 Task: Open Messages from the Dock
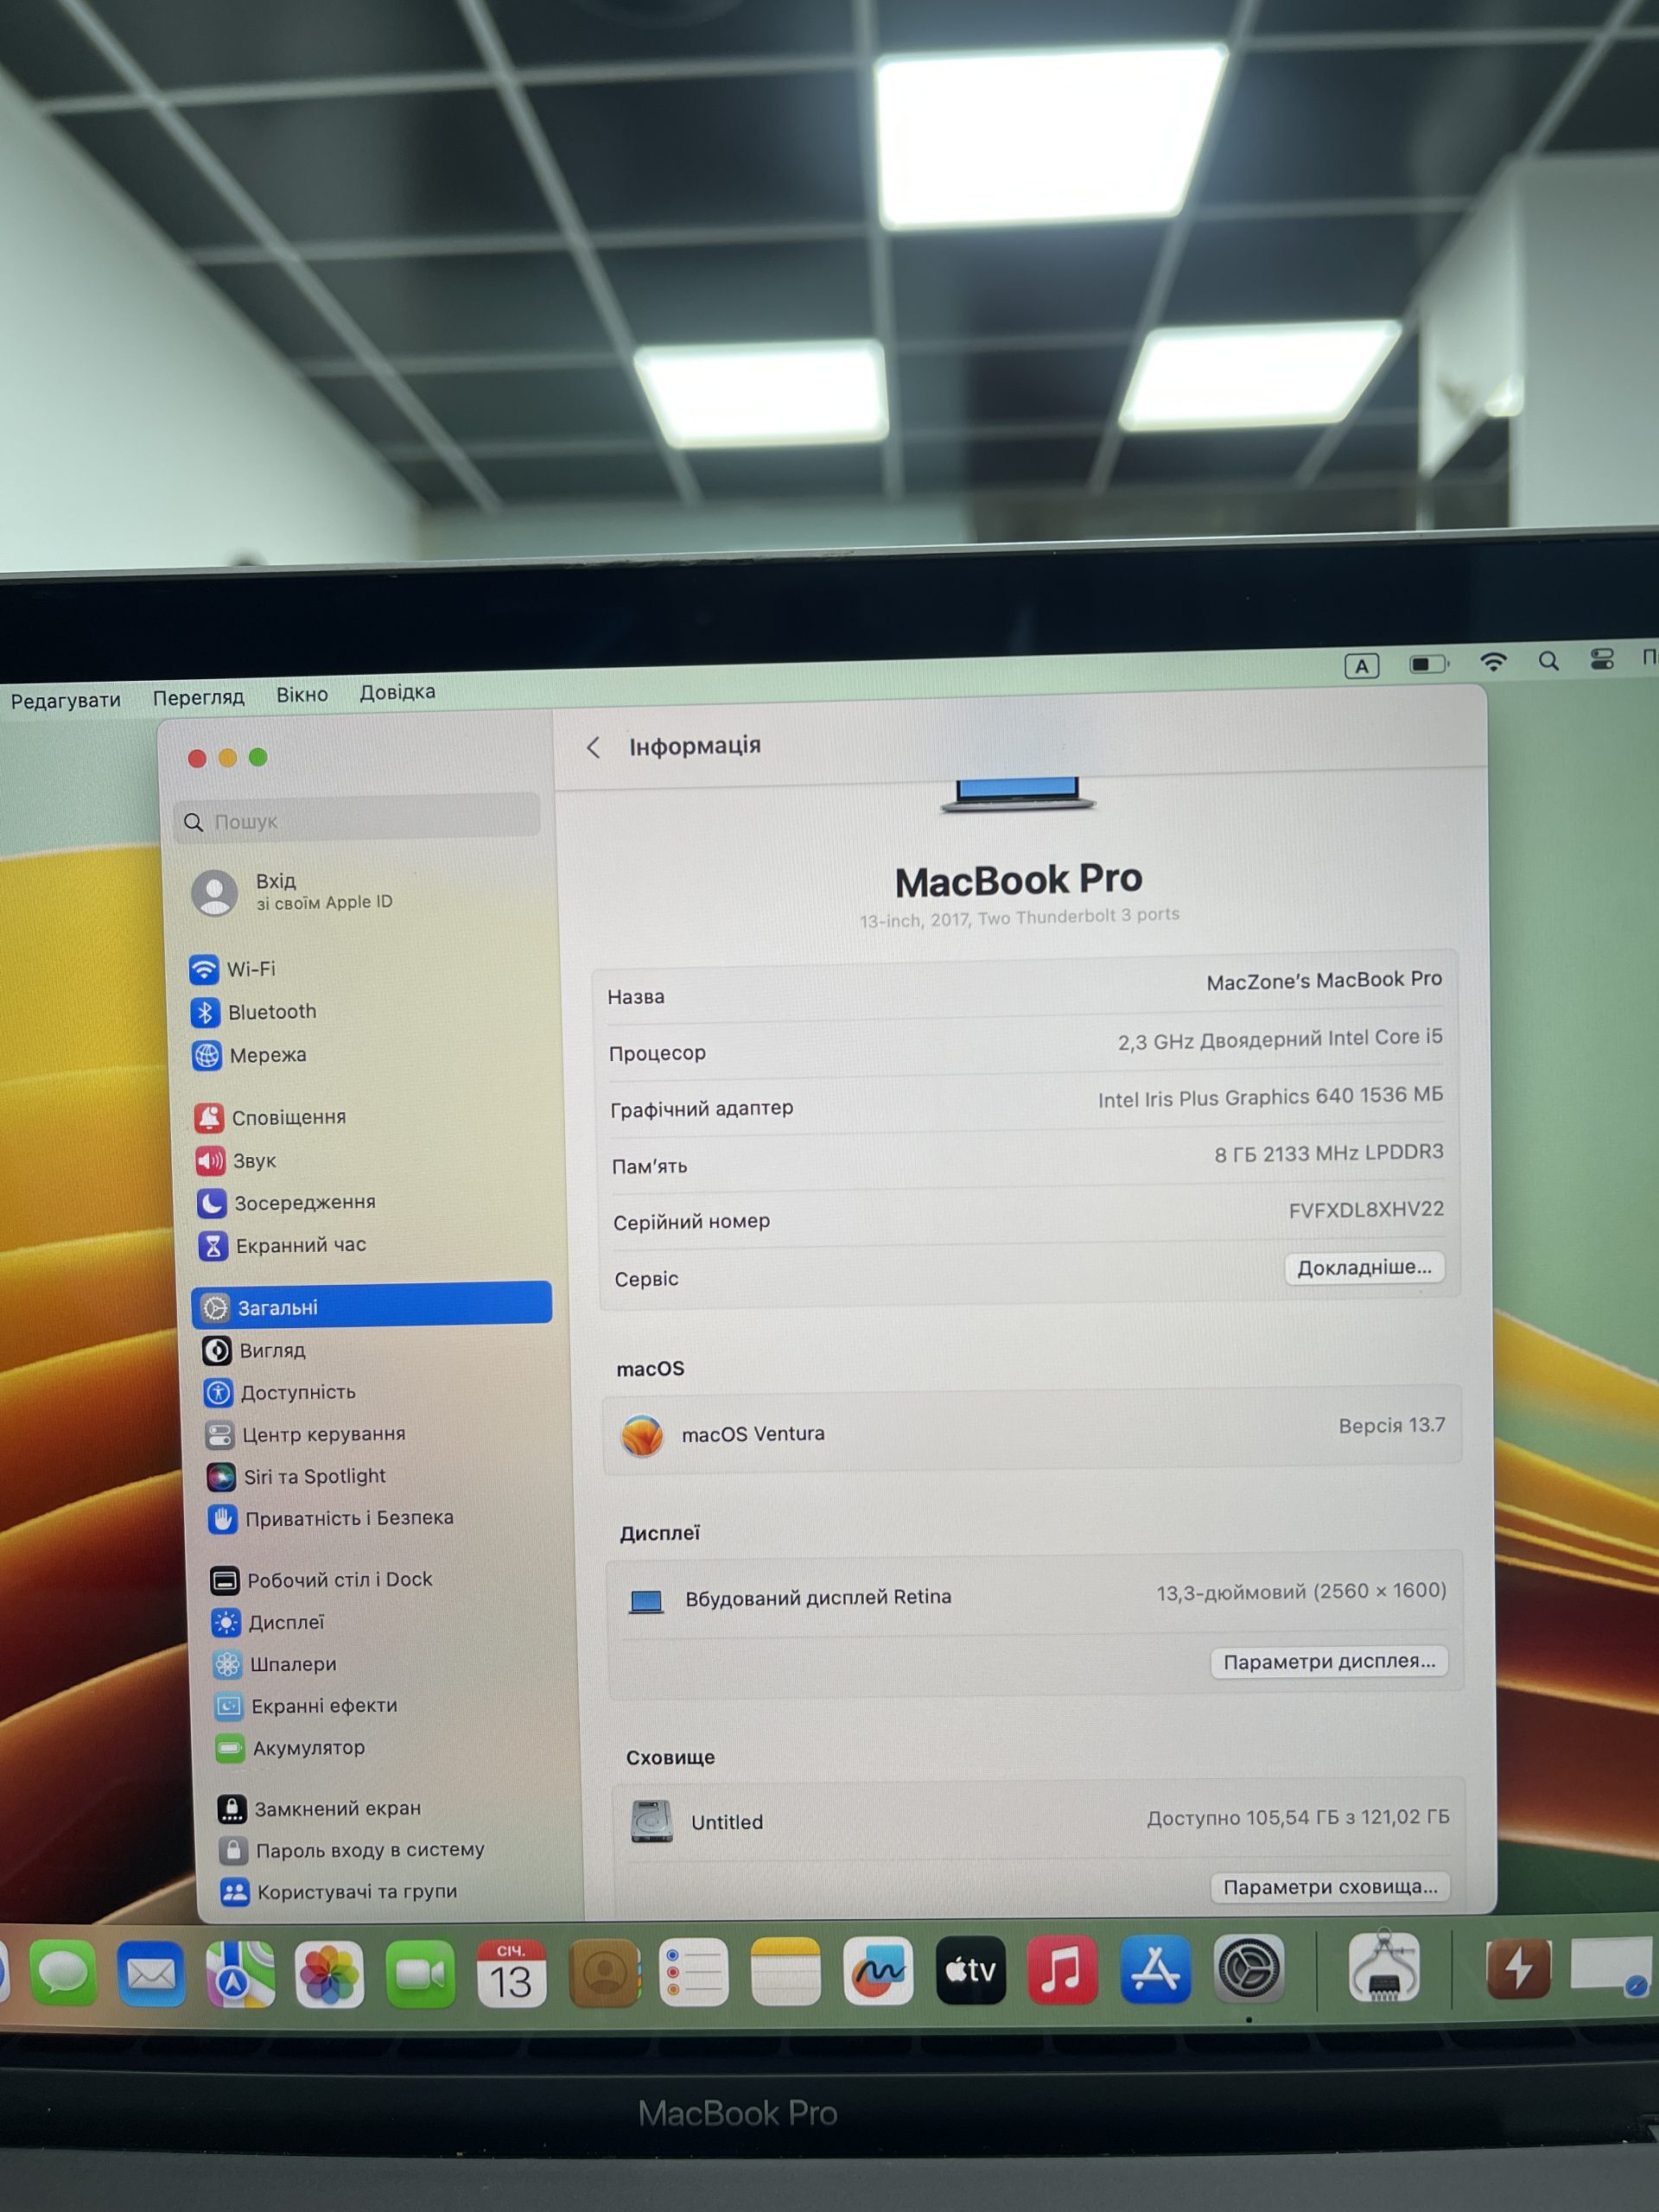[63, 1973]
